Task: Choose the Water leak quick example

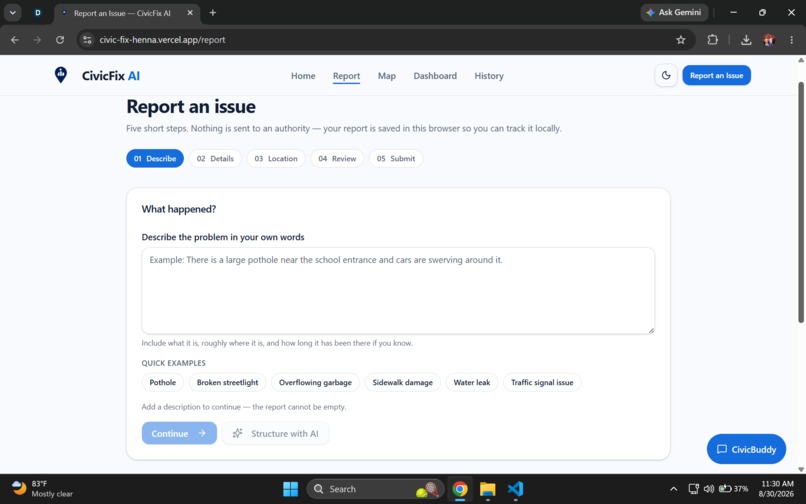Action: tap(472, 382)
